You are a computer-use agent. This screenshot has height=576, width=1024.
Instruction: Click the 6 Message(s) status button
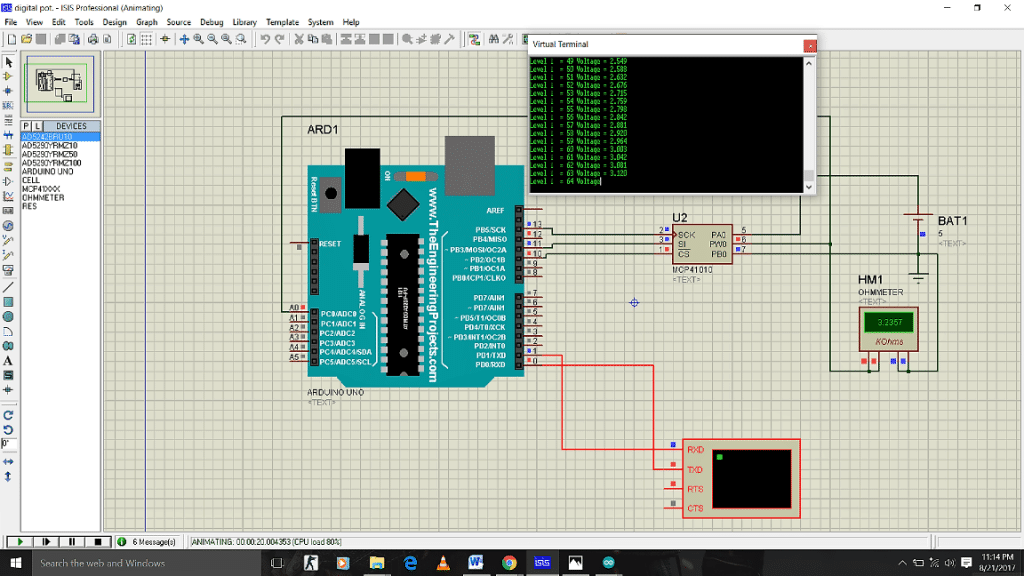147,541
